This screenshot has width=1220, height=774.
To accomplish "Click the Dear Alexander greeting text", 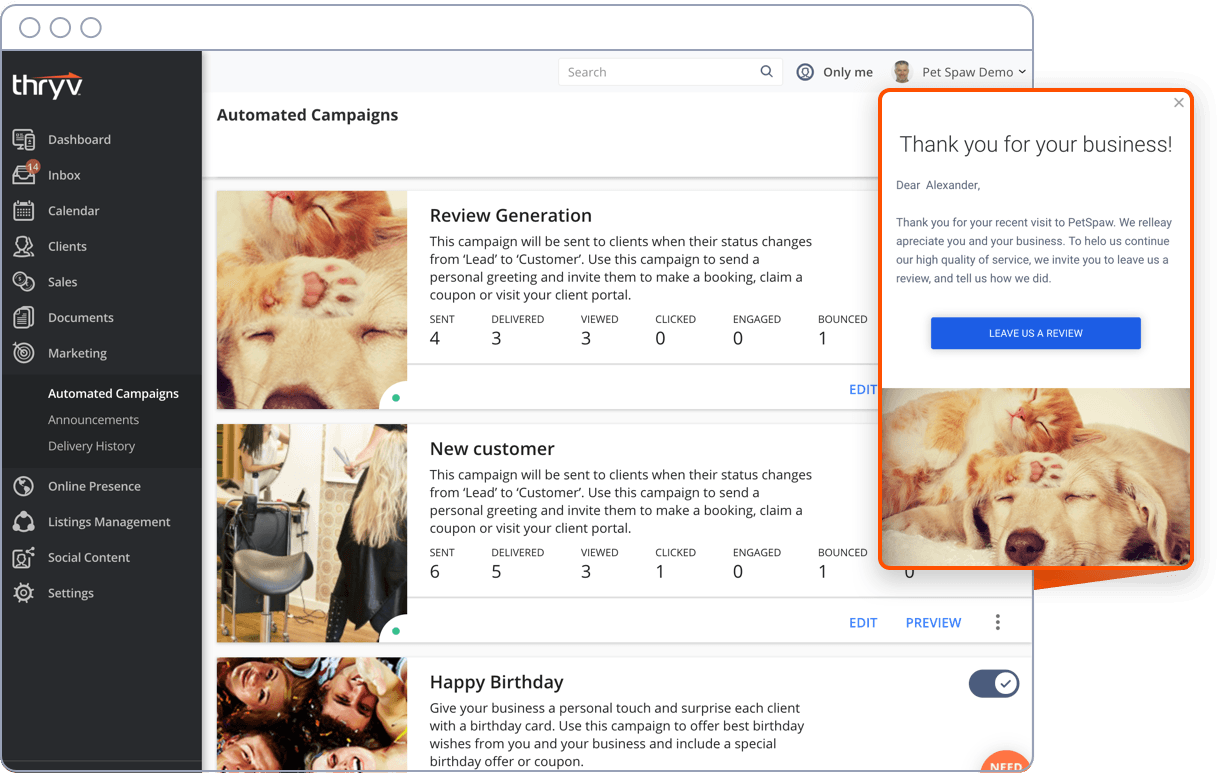I will pyautogui.click(x=938, y=185).
